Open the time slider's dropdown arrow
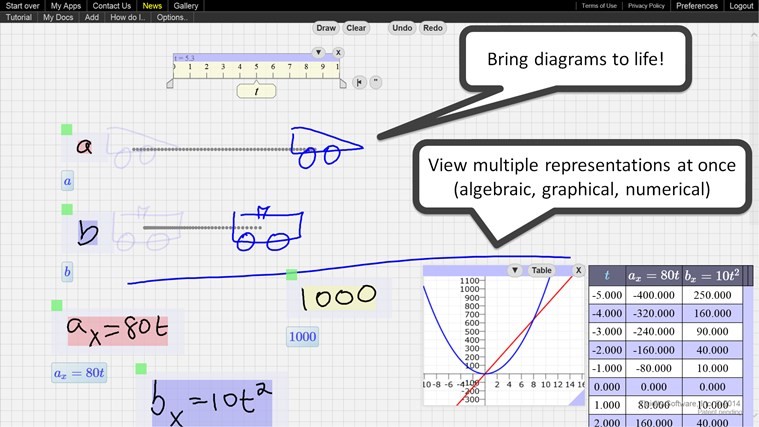The image size is (759, 427). click(318, 52)
